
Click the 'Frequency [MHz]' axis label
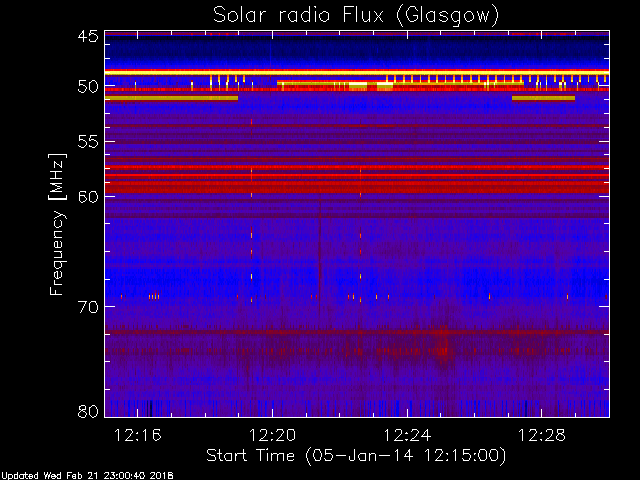[x=58, y=224]
